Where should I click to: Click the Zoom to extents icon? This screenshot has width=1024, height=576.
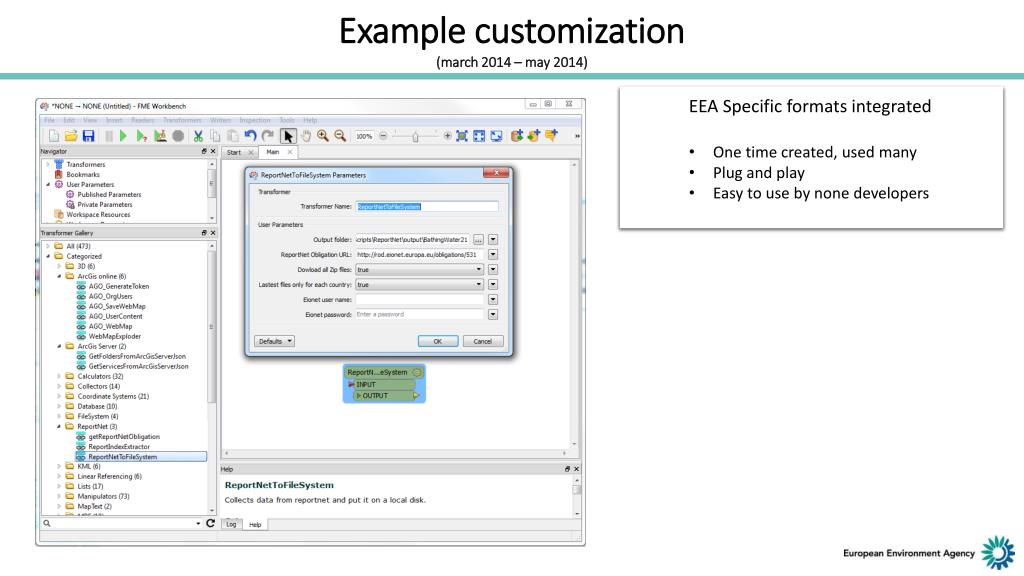pos(479,136)
